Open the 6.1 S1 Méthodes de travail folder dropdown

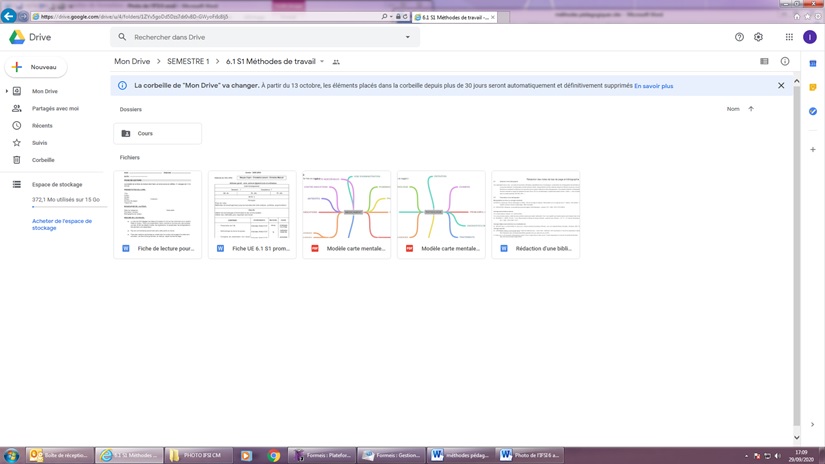tap(322, 62)
